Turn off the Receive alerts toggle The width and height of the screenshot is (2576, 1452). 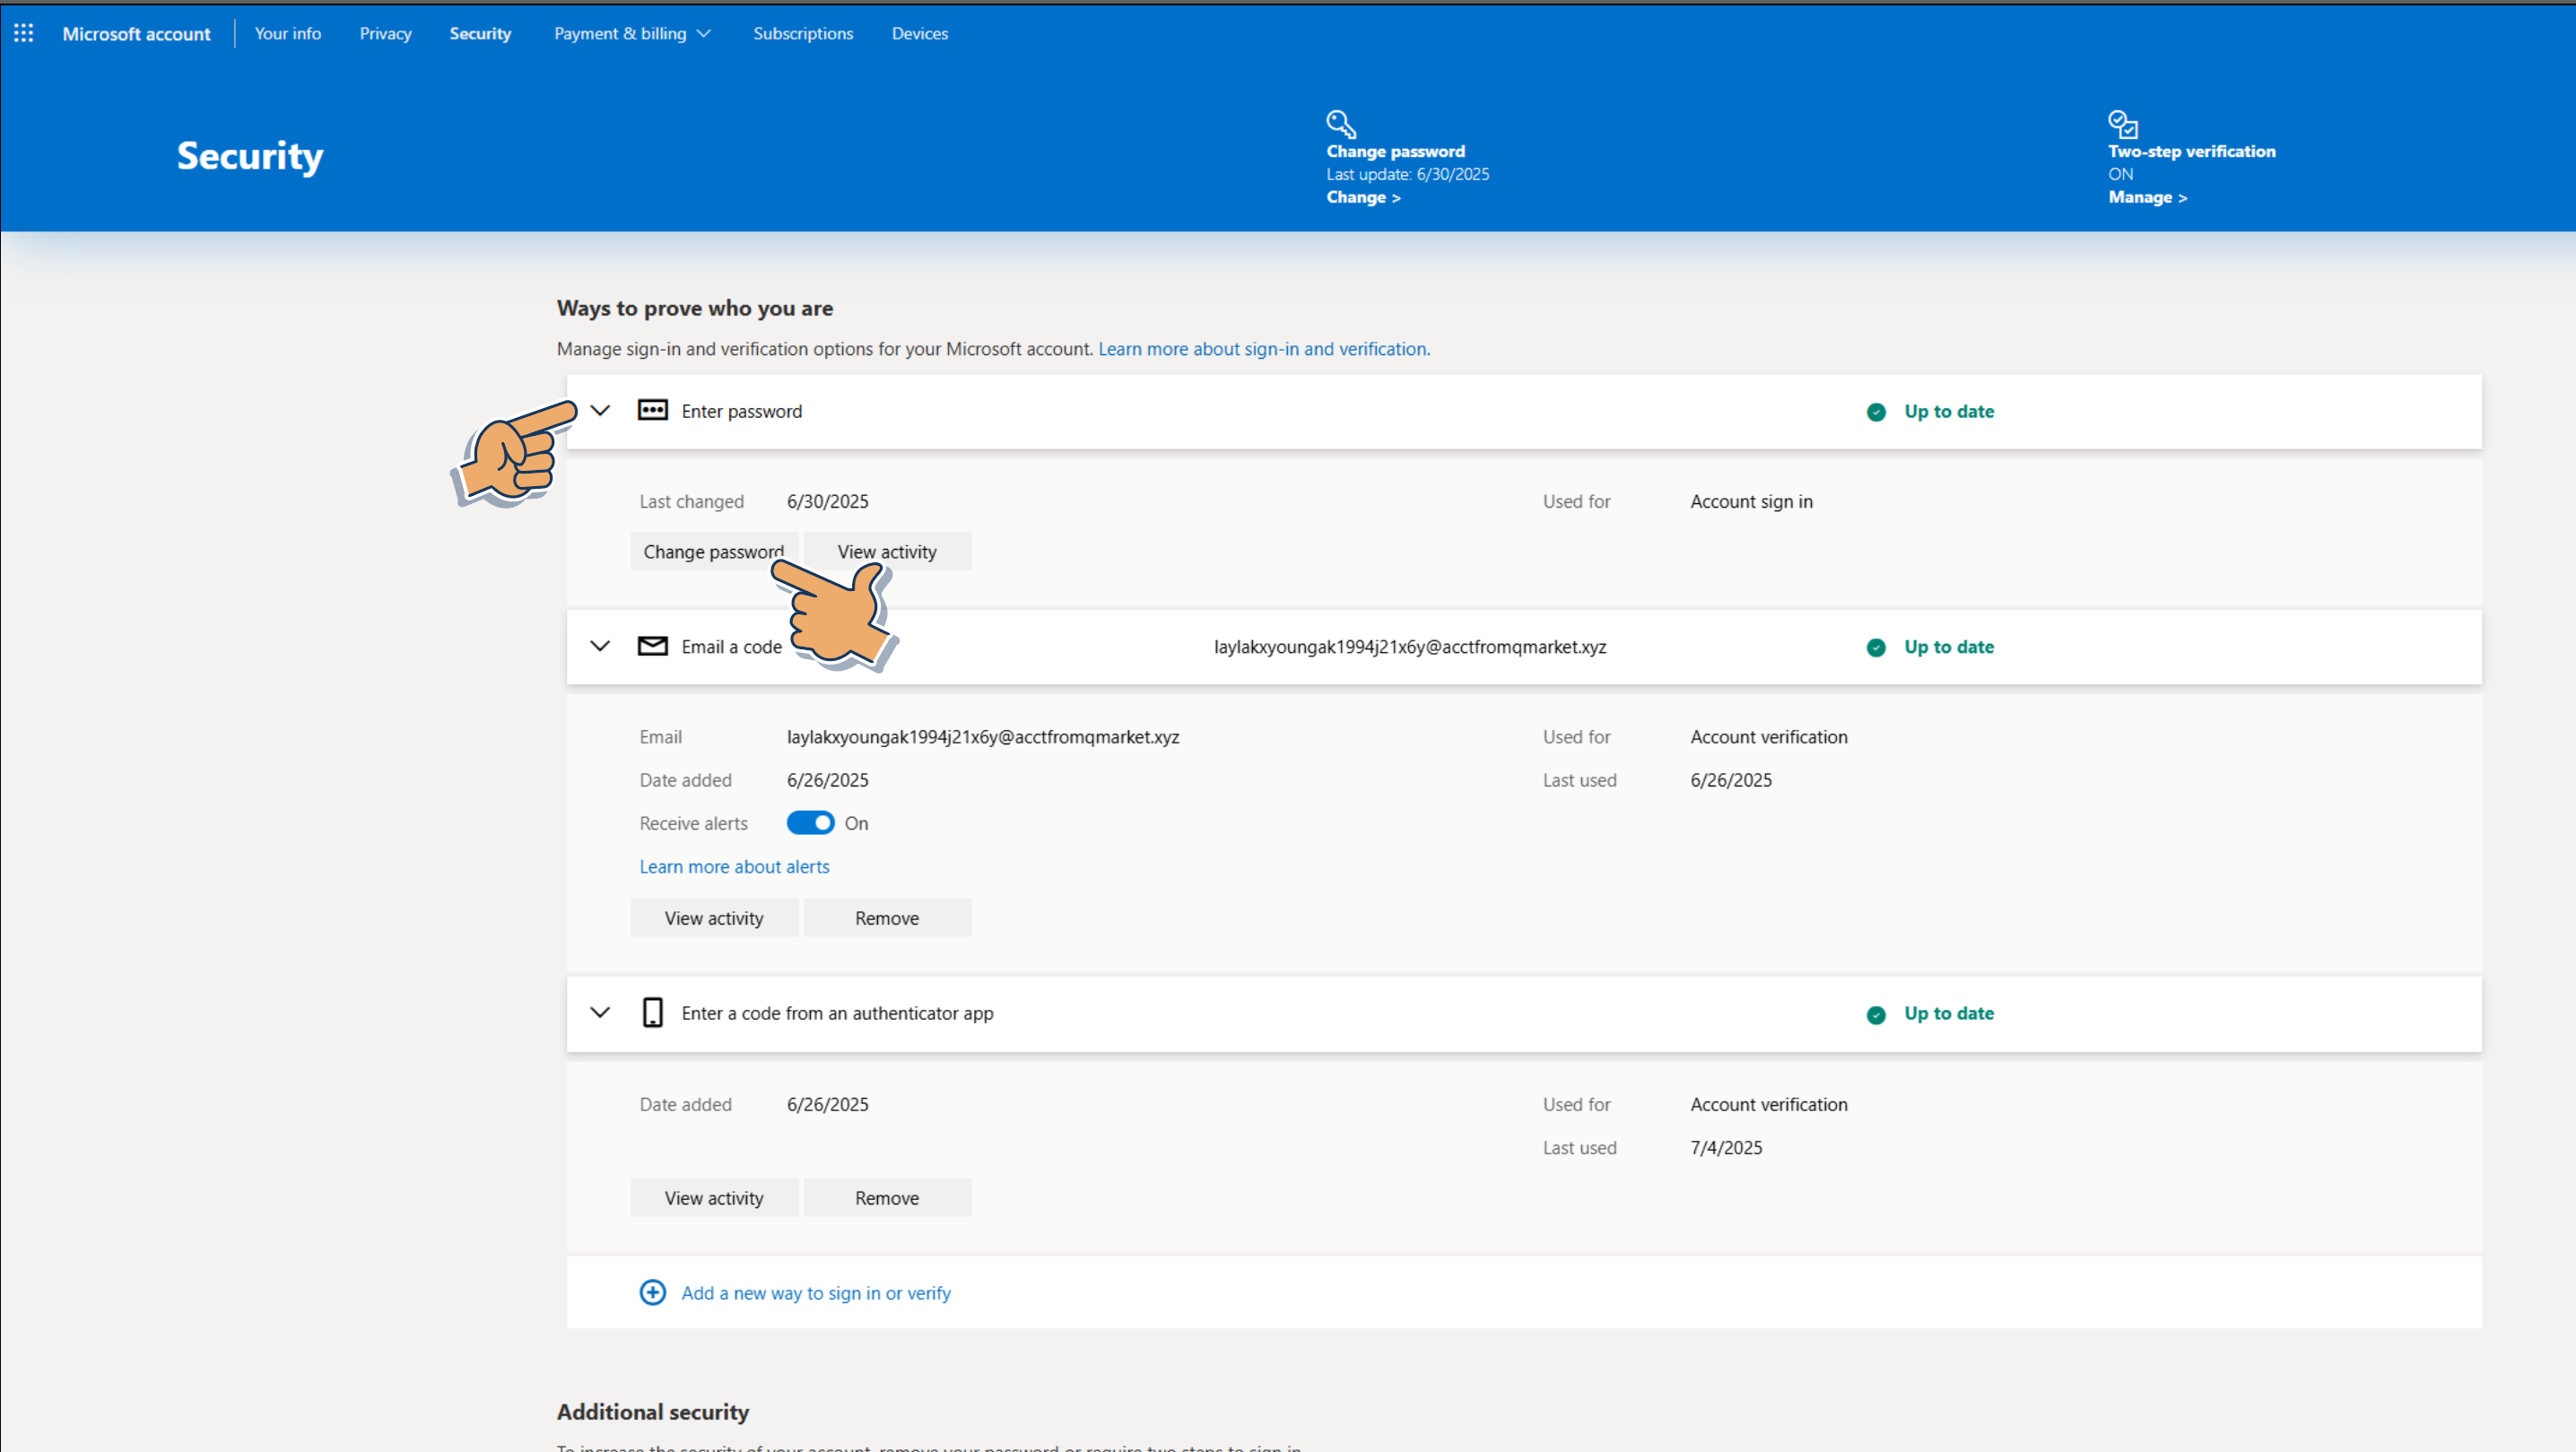click(810, 823)
